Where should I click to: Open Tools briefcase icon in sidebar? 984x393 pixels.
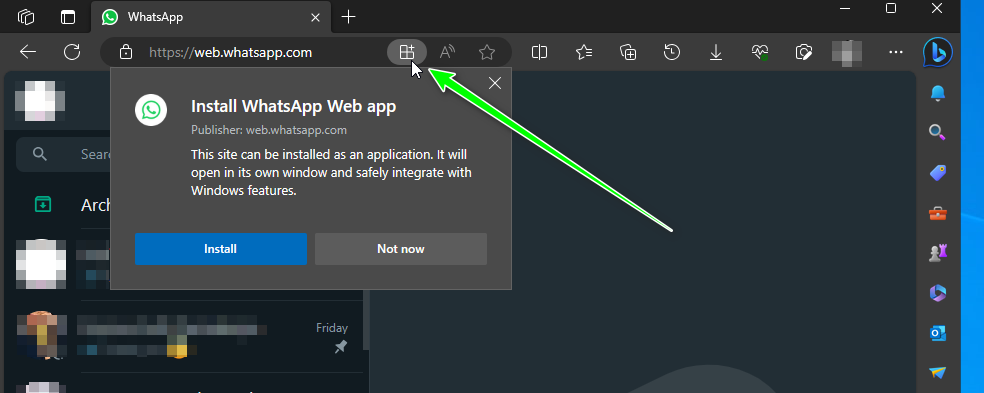coord(938,213)
